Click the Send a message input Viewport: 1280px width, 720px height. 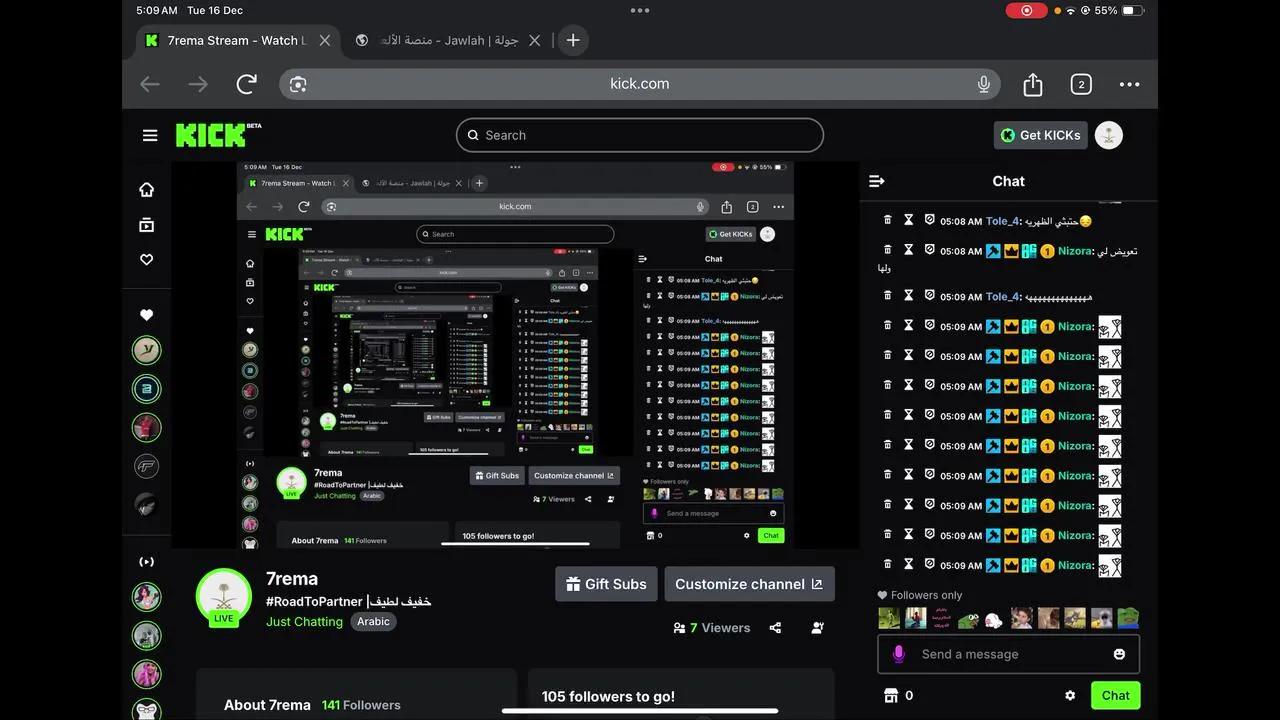[x=1008, y=654]
